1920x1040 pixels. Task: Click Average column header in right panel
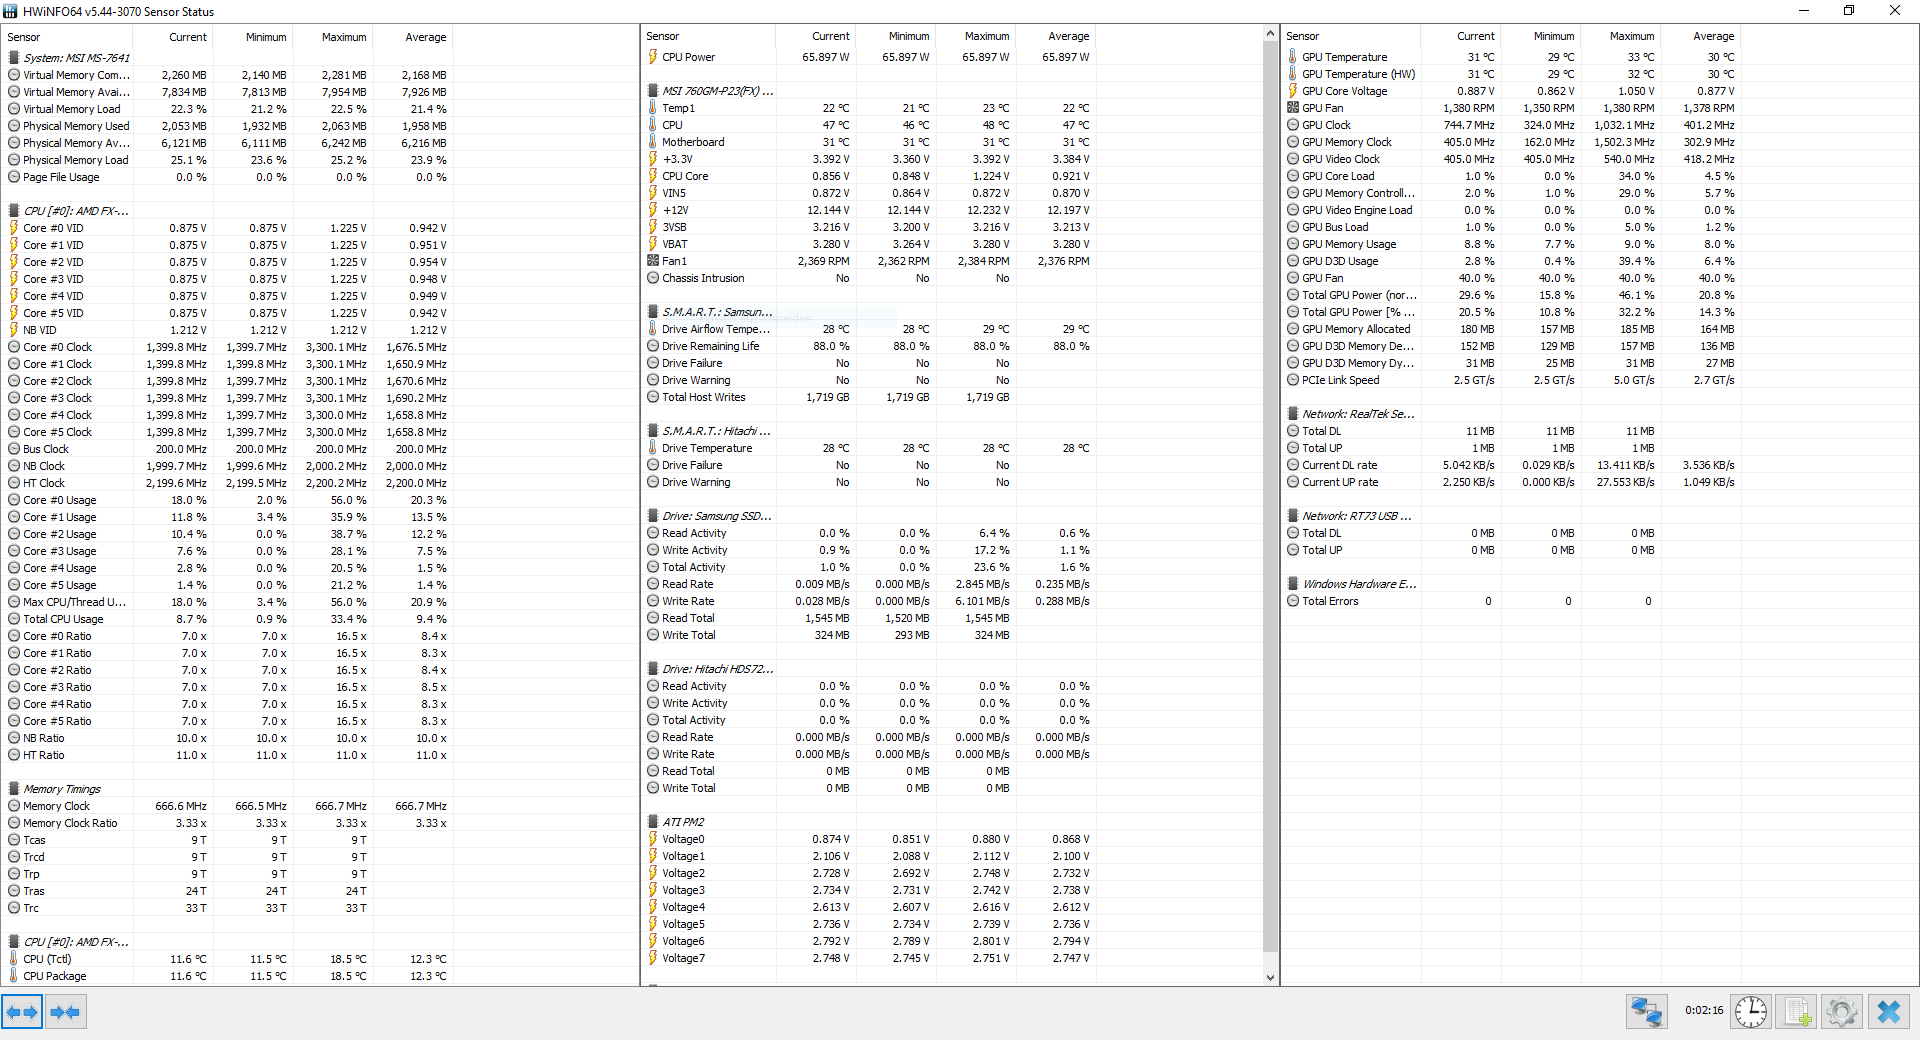coord(1713,36)
